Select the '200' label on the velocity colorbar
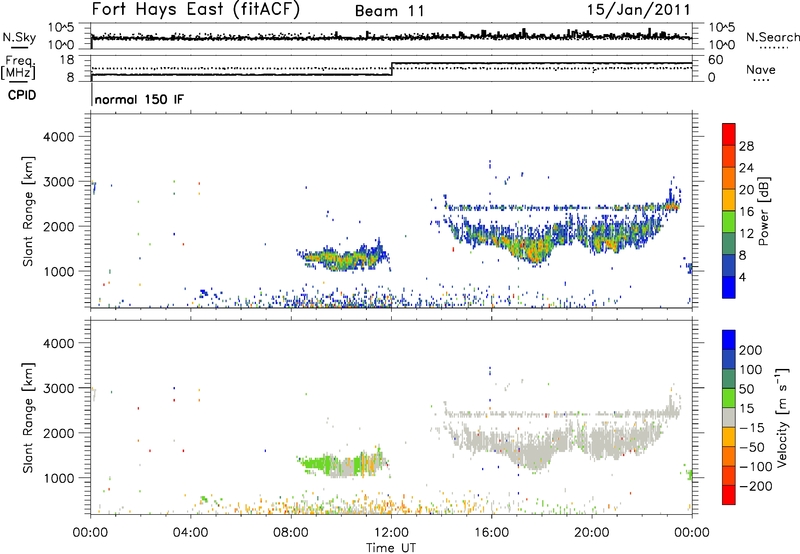The height and width of the screenshot is (554, 800). tap(751, 350)
